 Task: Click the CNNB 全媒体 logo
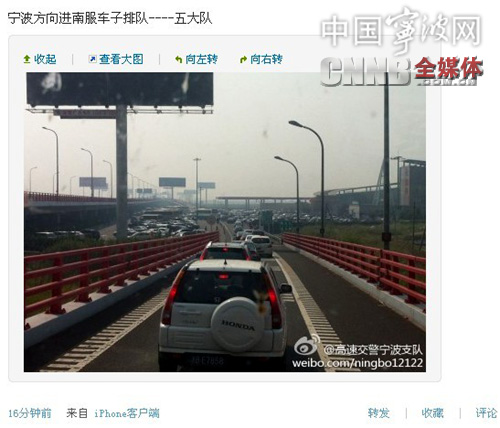pos(402,71)
